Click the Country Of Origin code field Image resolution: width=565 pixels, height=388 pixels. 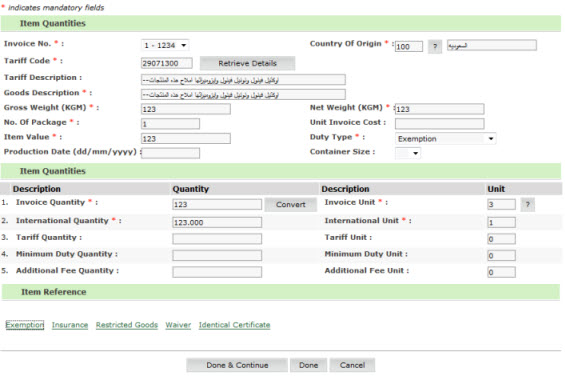click(409, 46)
